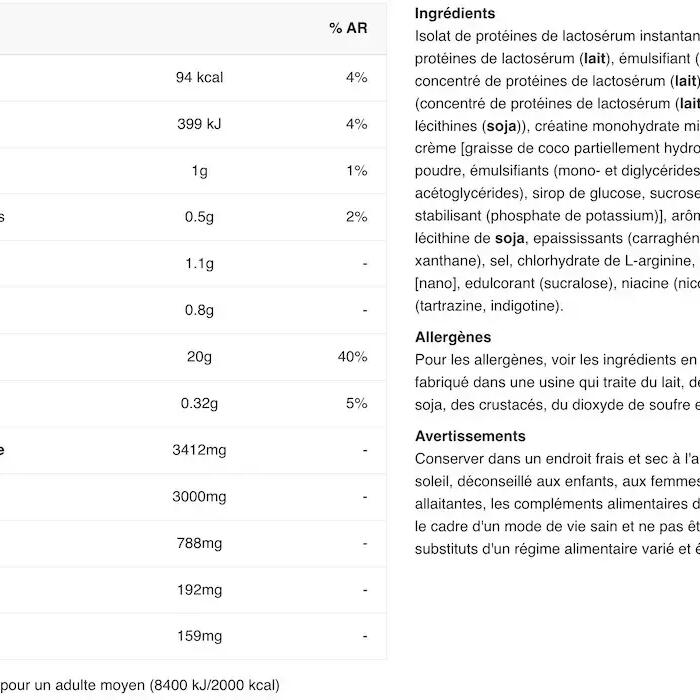Click the Allergènes heading
This screenshot has width=700, height=700.
453,337
